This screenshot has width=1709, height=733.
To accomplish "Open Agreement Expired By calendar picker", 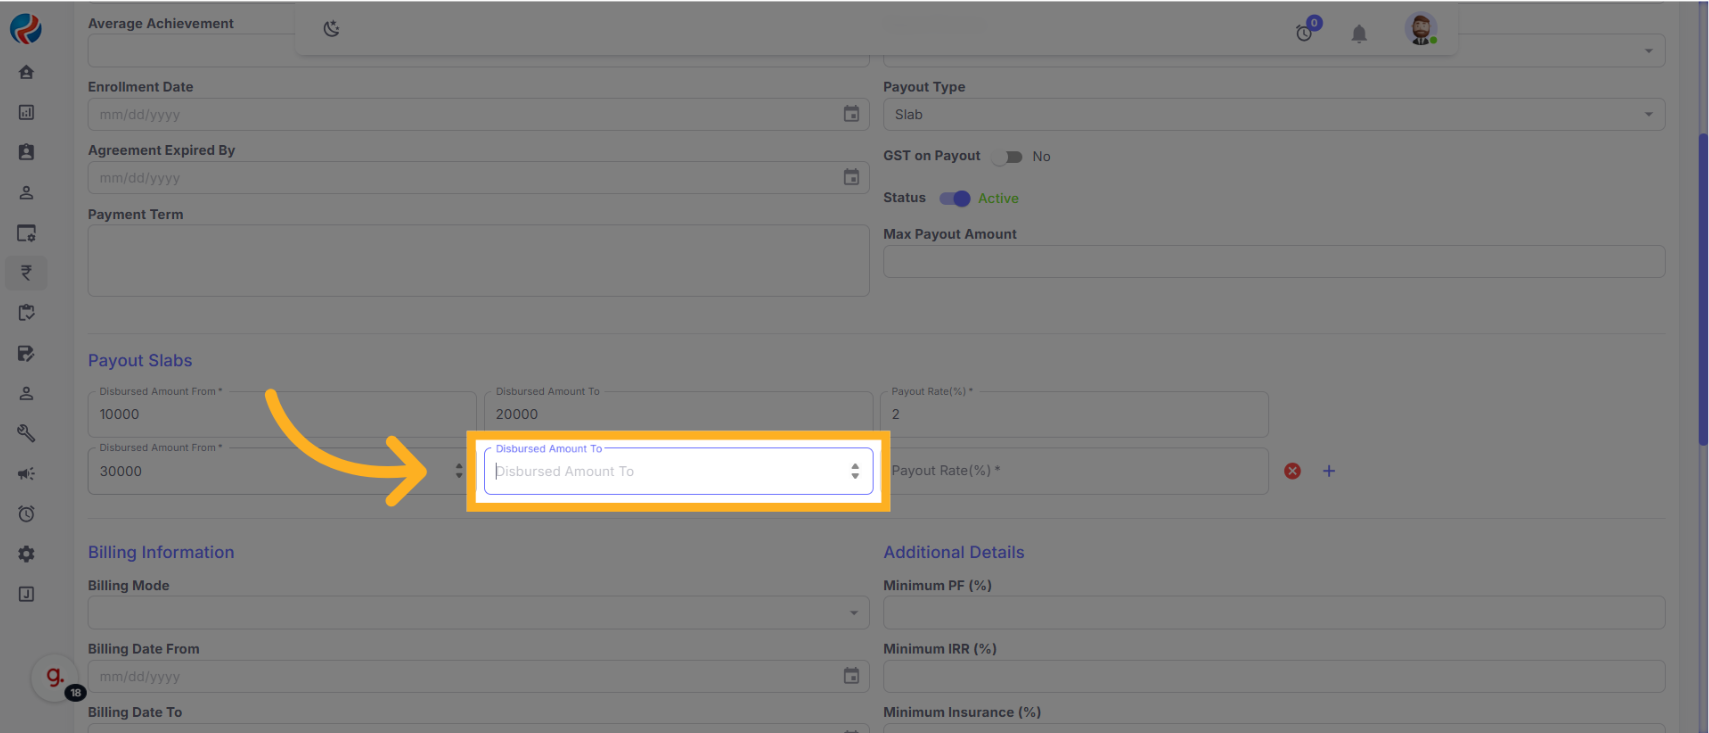I will (851, 178).
